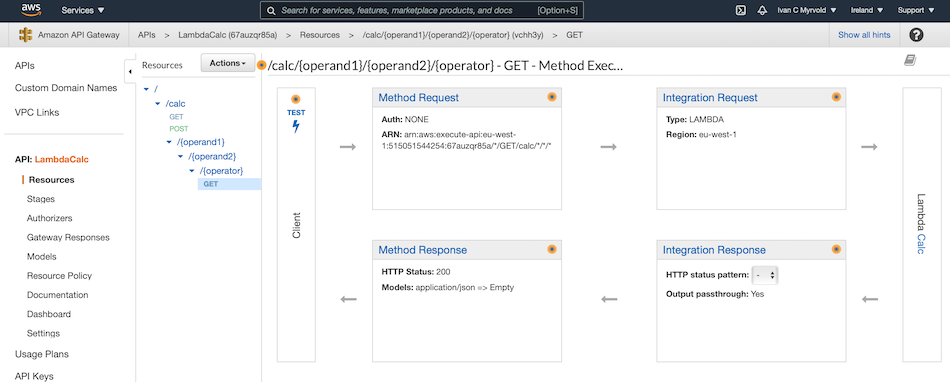Image resolution: width=950 pixels, height=382 pixels.
Task: Collapse the /{operand1} resource triangle
Action: 169,142
